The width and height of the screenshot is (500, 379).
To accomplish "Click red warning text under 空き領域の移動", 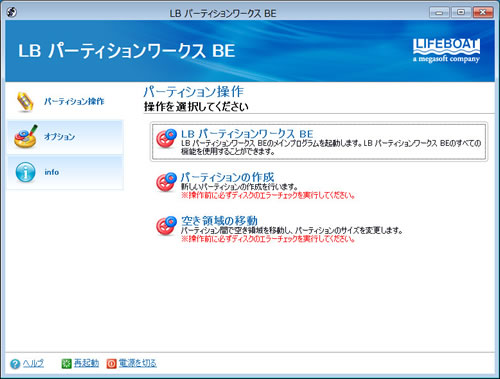I will [x=268, y=239].
